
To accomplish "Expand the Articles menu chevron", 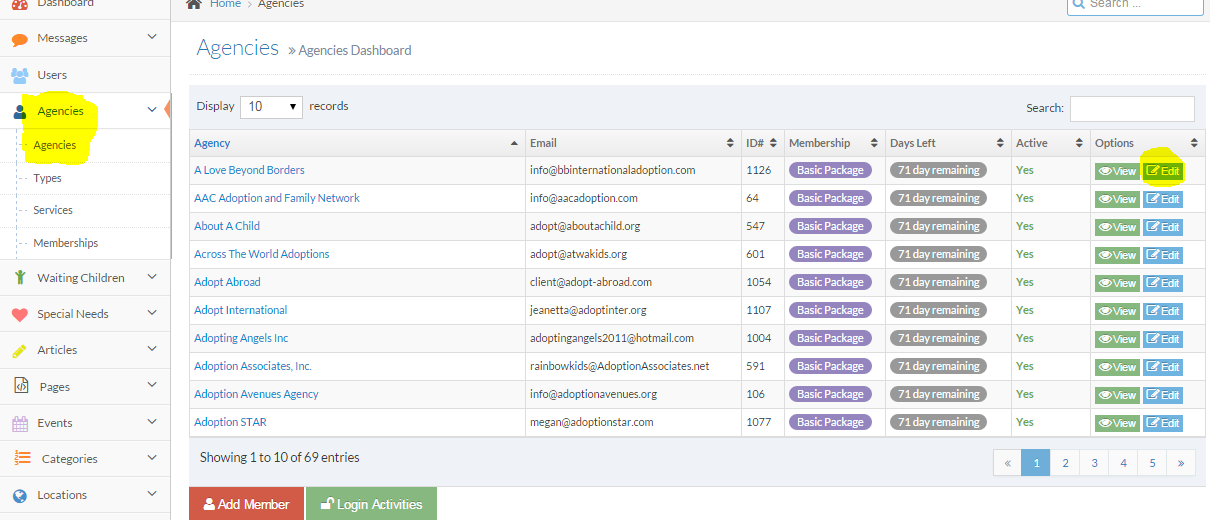I will [x=152, y=349].
